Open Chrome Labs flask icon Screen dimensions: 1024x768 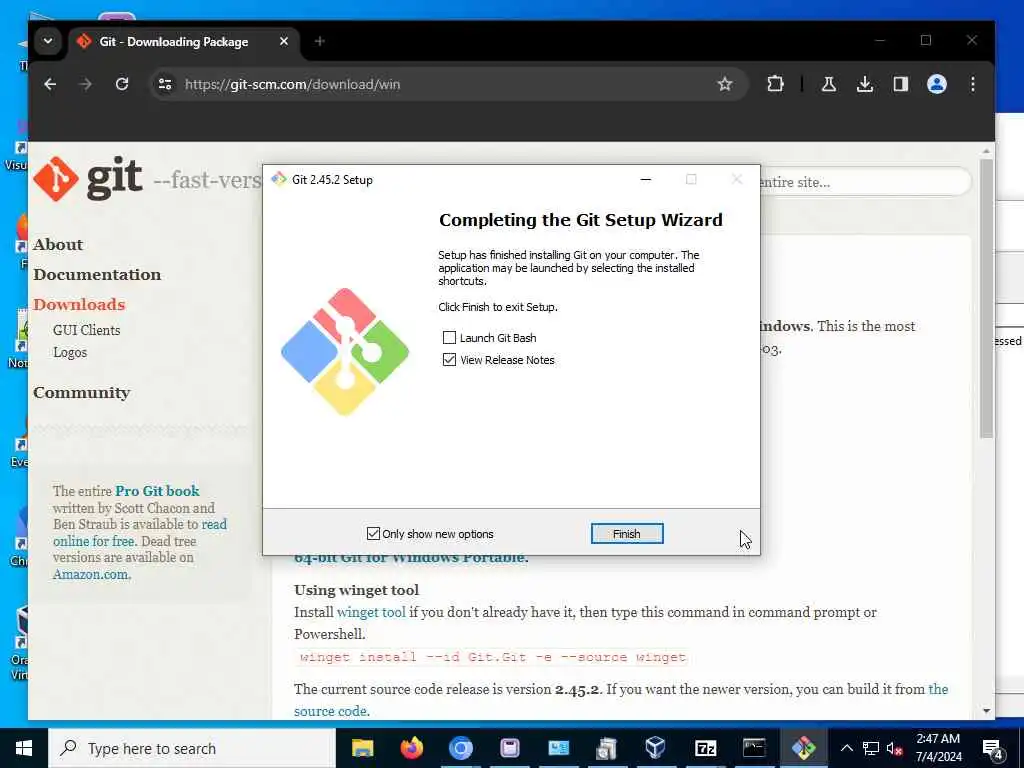(x=829, y=84)
